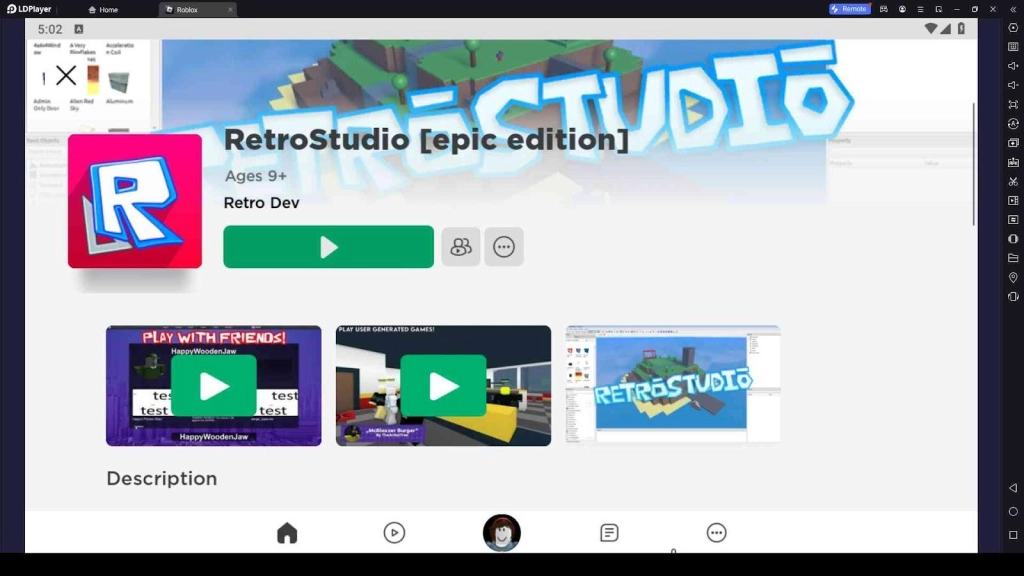The image size is (1024, 576).
Task: Open the gamepad icon in title bar
Action: click(884, 9)
